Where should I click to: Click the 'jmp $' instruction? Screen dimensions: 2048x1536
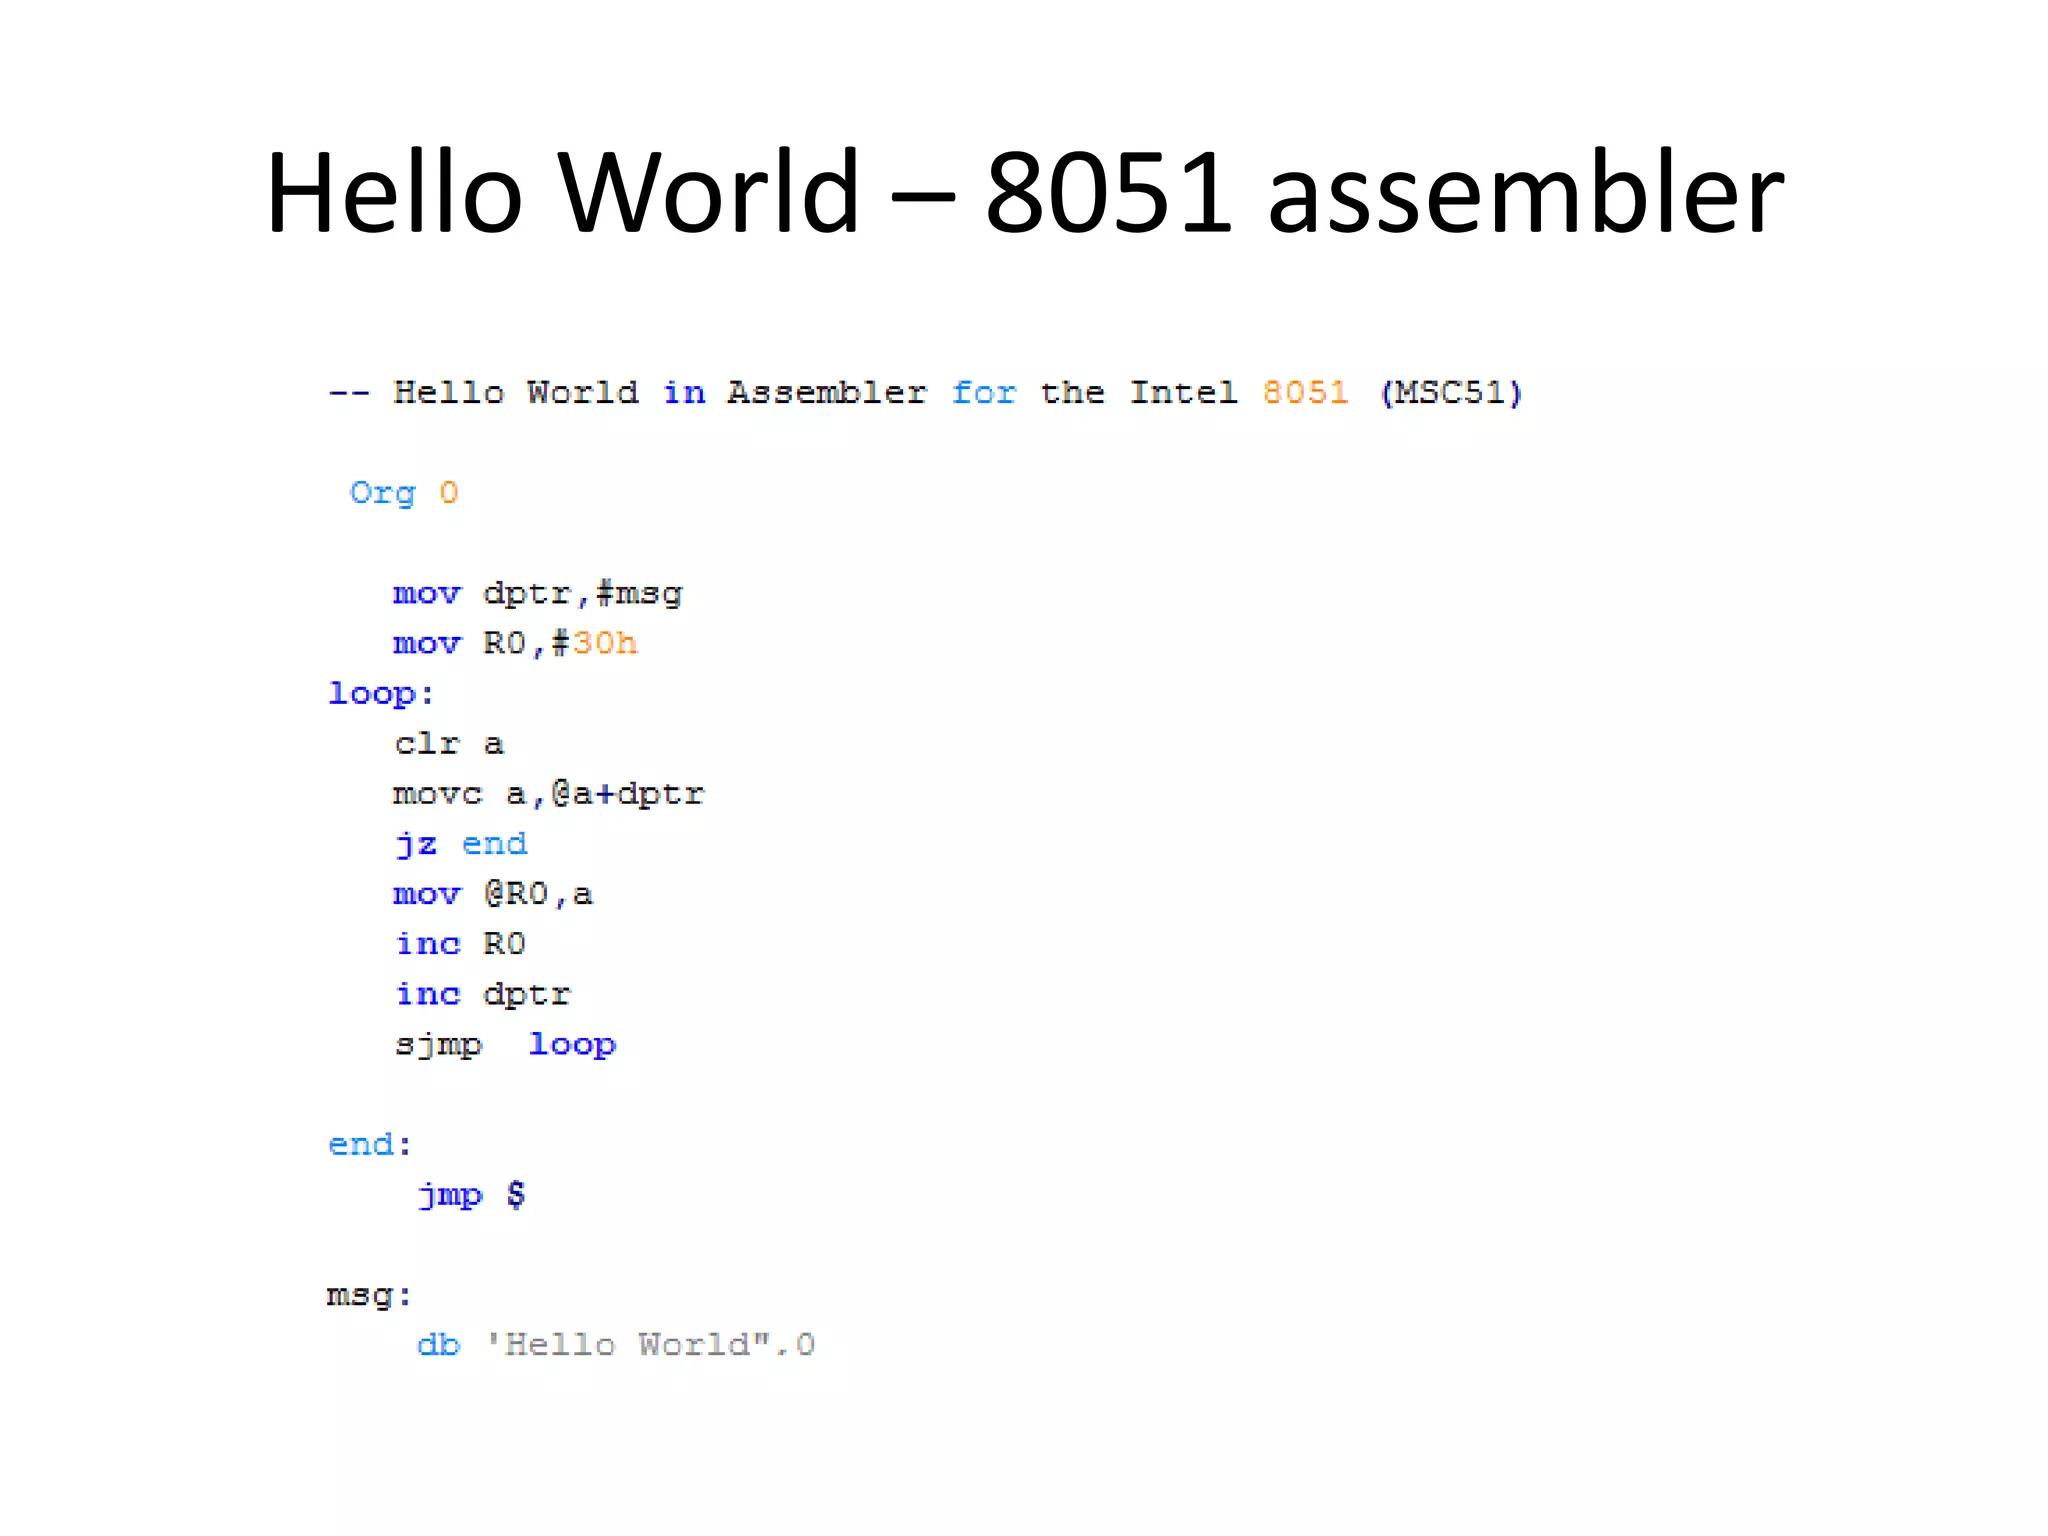click(471, 1194)
